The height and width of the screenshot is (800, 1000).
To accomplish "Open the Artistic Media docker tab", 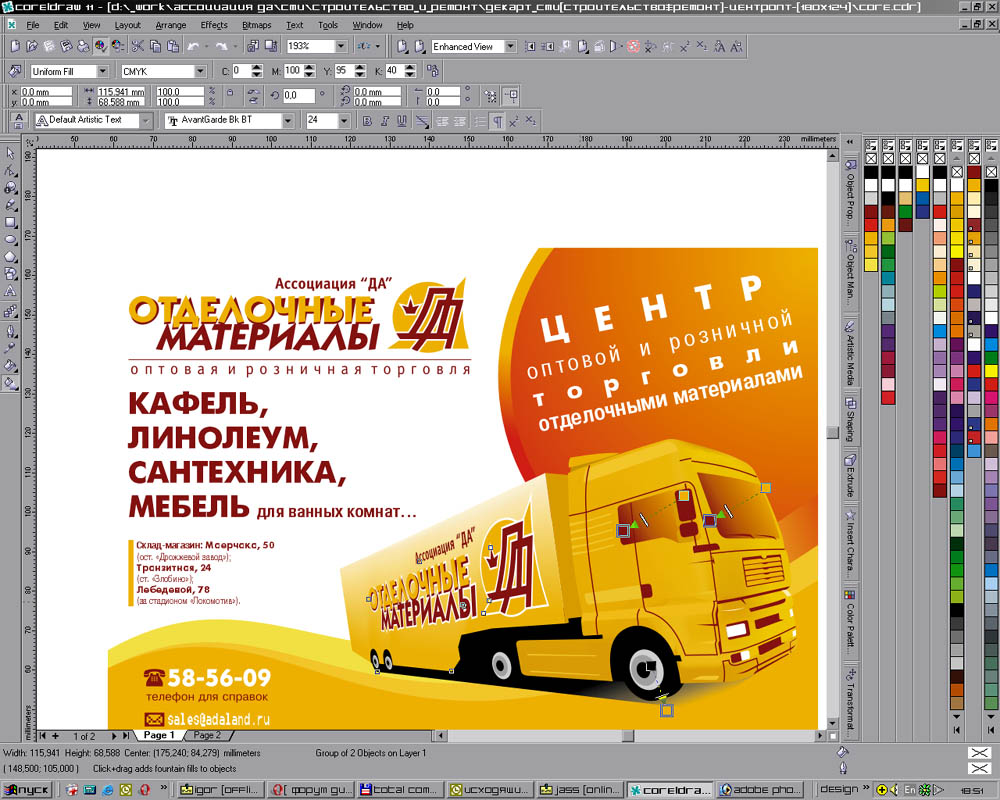I will click(x=850, y=353).
